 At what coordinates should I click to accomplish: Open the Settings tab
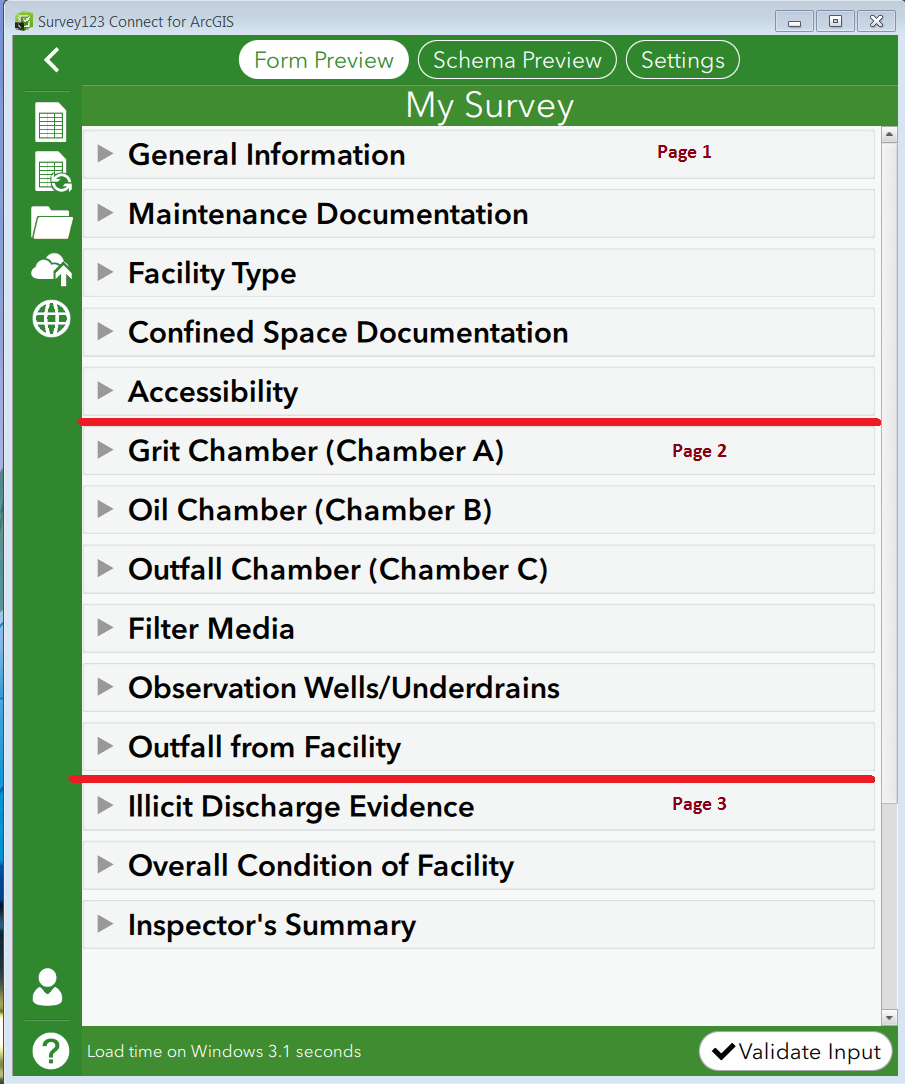coord(682,60)
